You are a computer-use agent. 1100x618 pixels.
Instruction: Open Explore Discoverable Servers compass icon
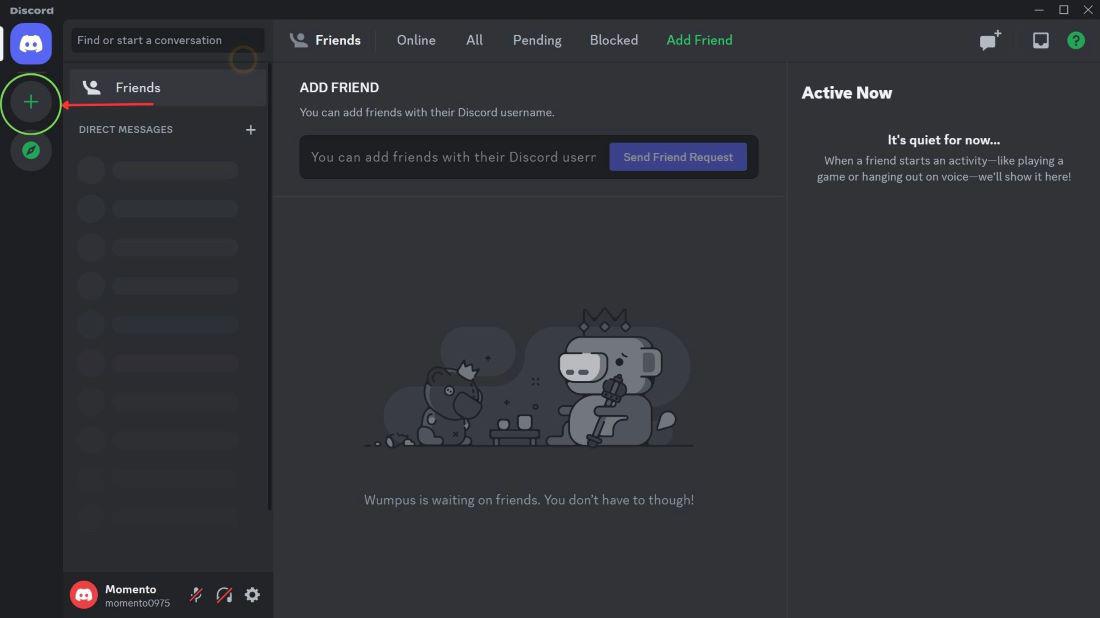(31, 150)
